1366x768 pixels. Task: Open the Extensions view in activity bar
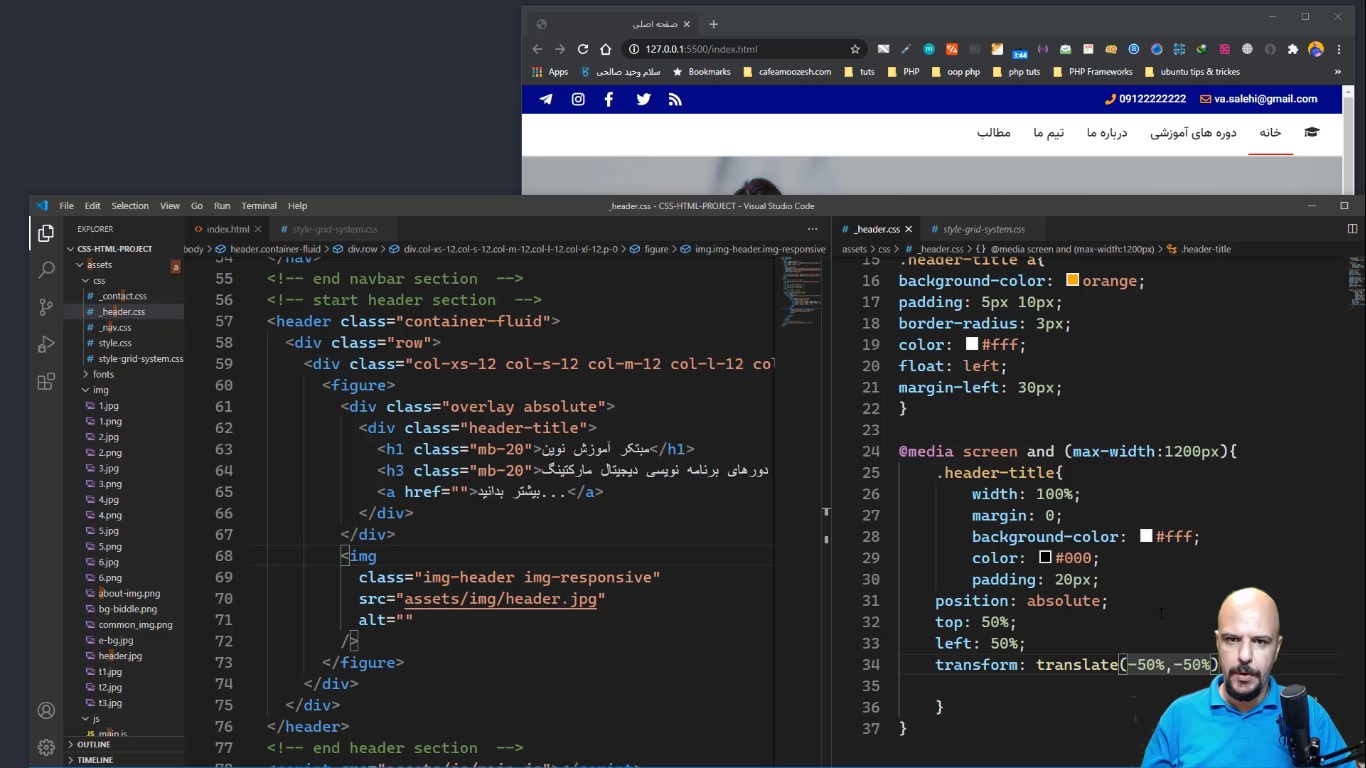pos(45,381)
